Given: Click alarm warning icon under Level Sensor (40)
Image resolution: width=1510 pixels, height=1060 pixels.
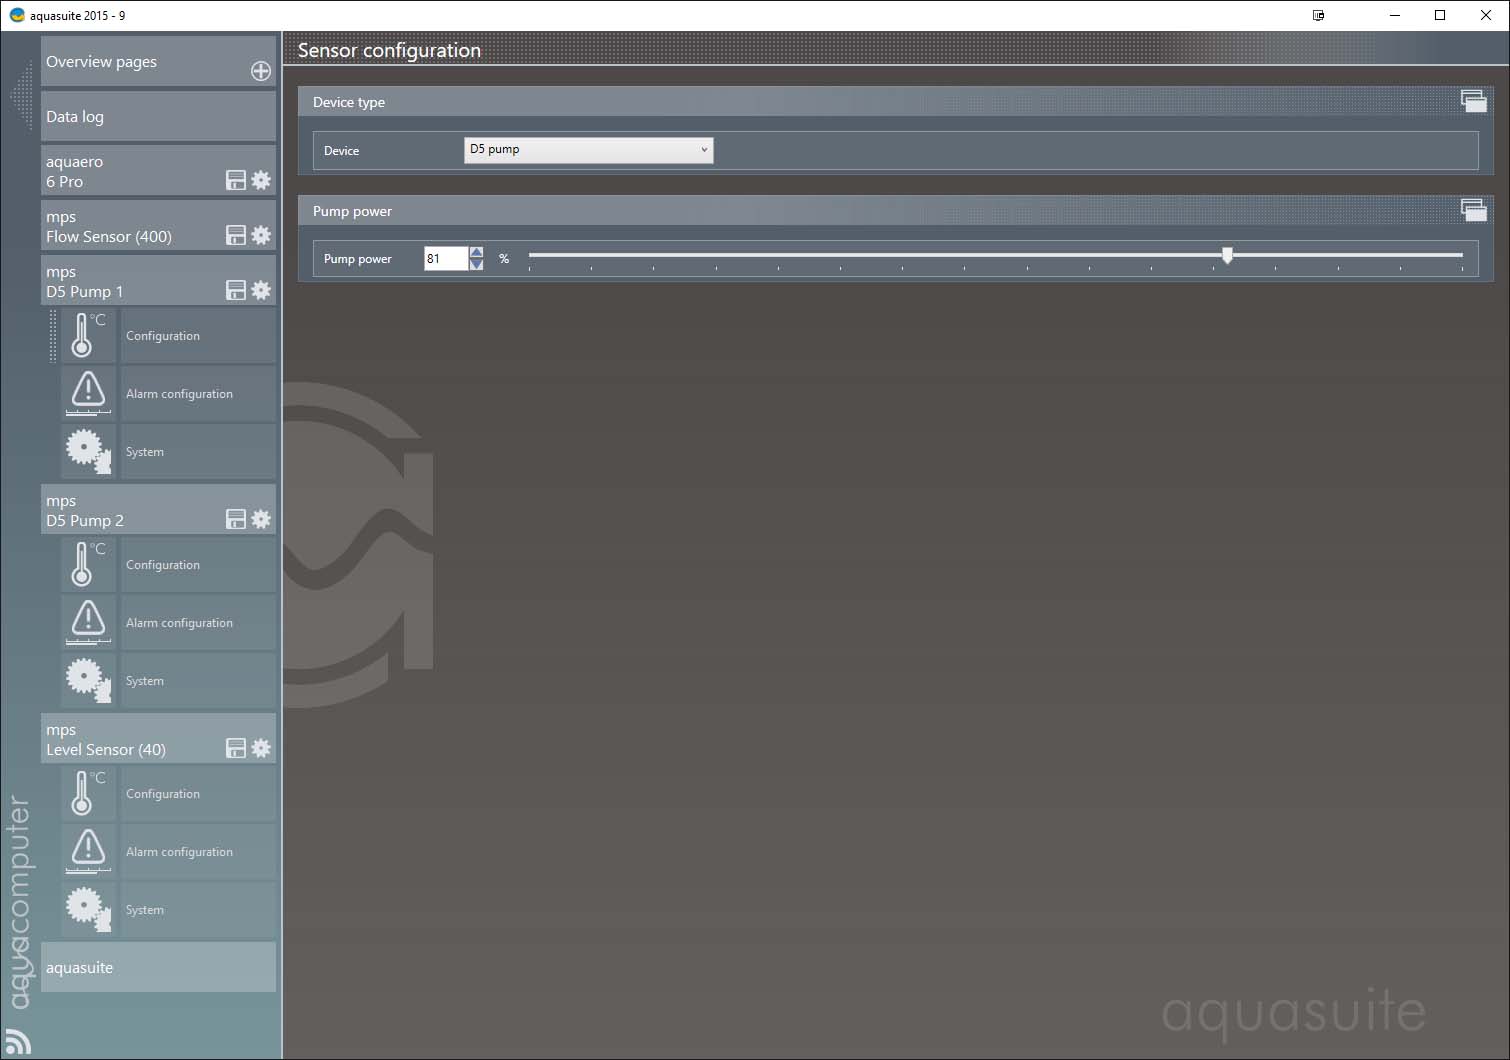Looking at the screenshot, I should coord(88,852).
